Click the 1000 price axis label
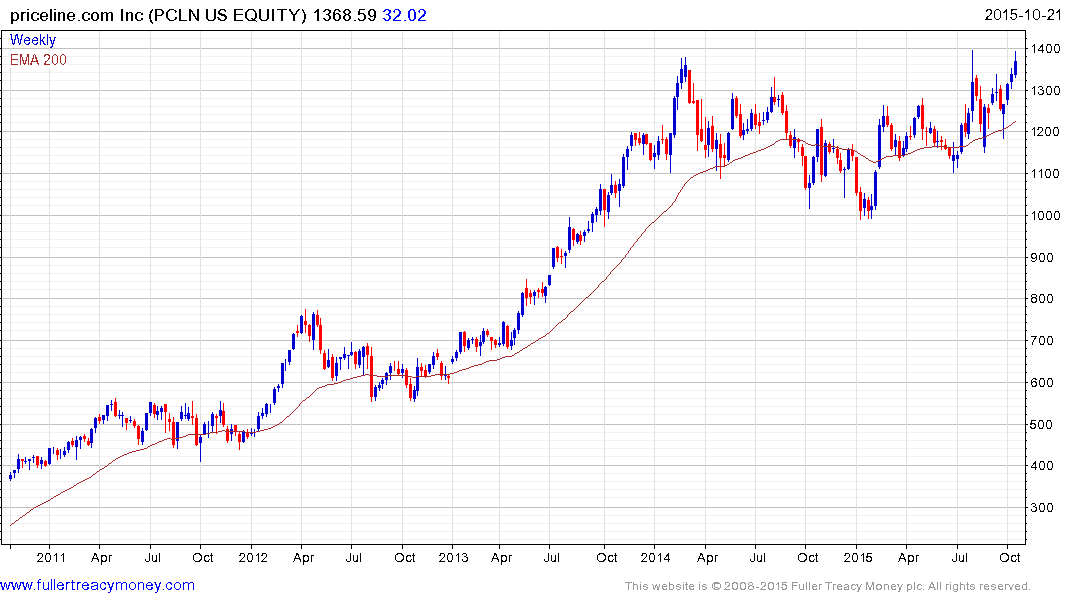Image resolution: width=1075 pixels, height=600 pixels. [x=1046, y=215]
